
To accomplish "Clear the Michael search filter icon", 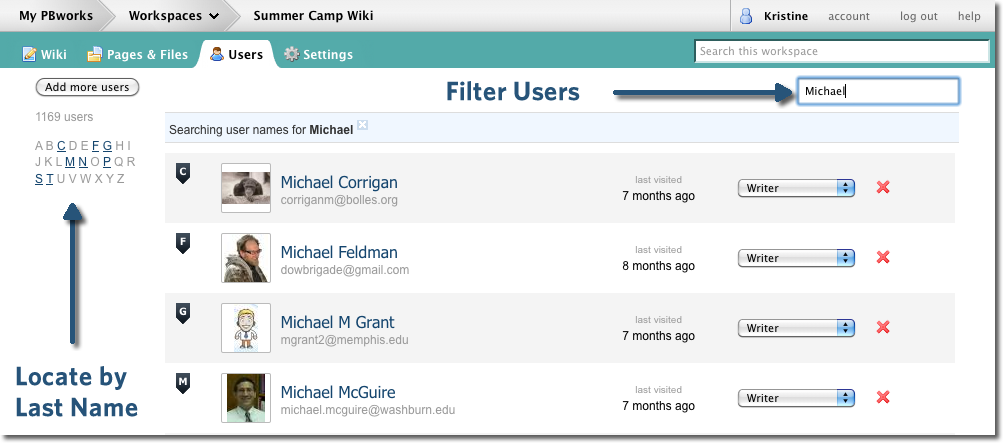I will pyautogui.click(x=363, y=125).
